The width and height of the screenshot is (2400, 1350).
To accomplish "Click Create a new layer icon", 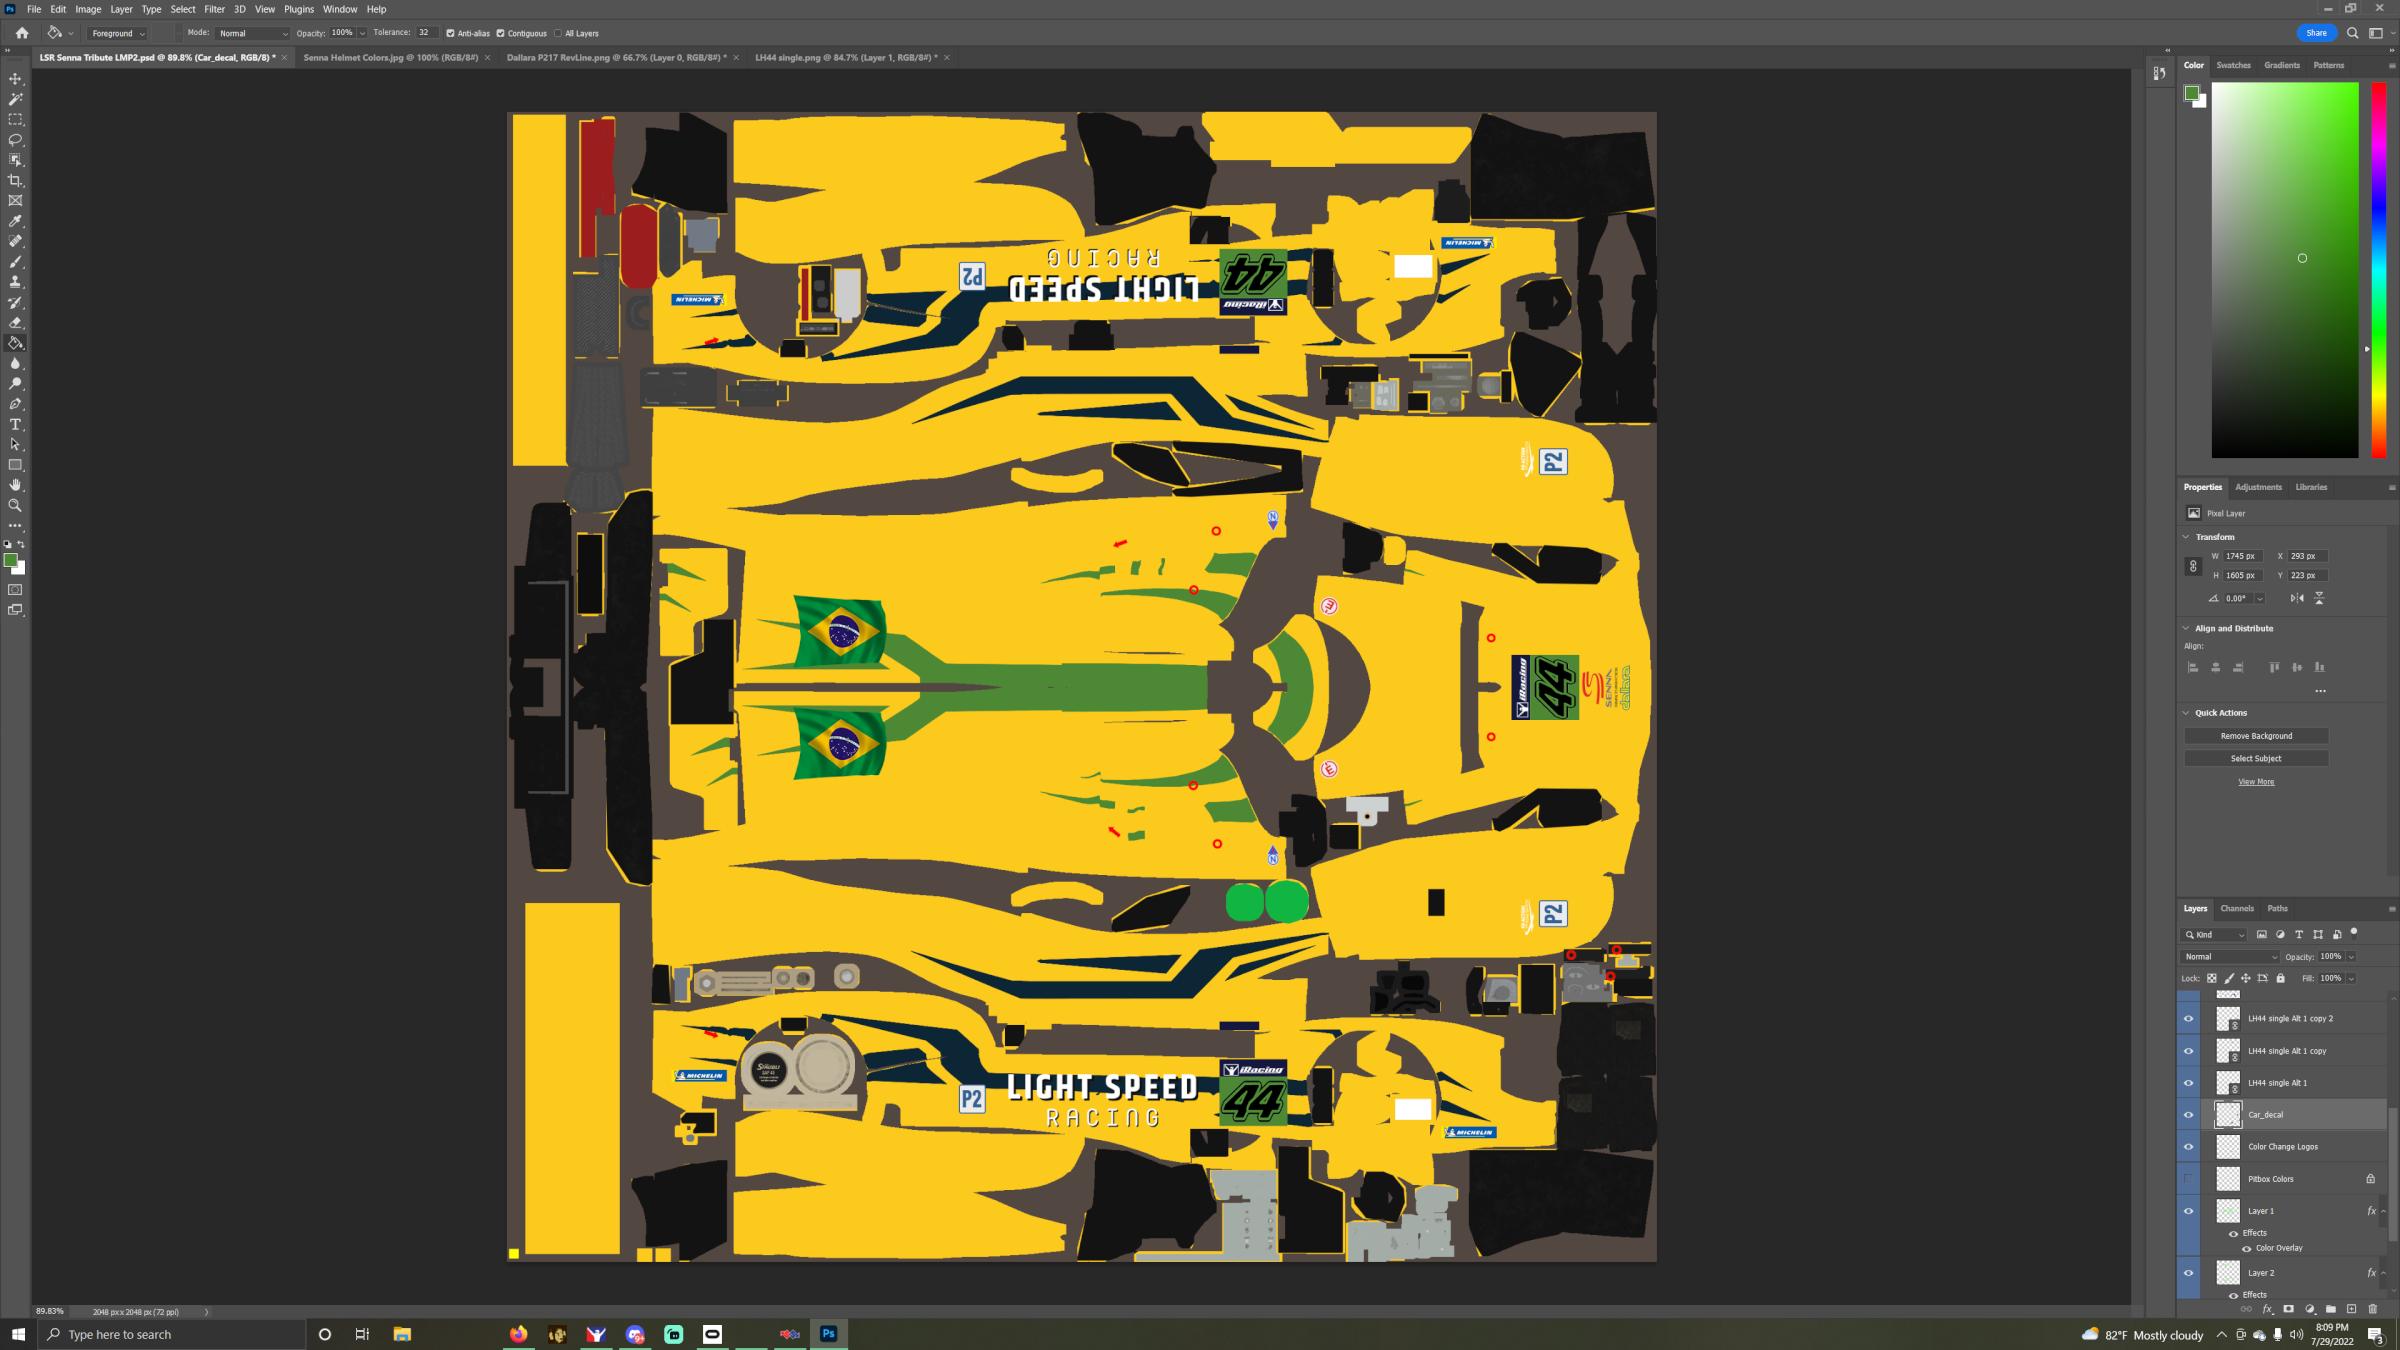I will (x=2351, y=1309).
